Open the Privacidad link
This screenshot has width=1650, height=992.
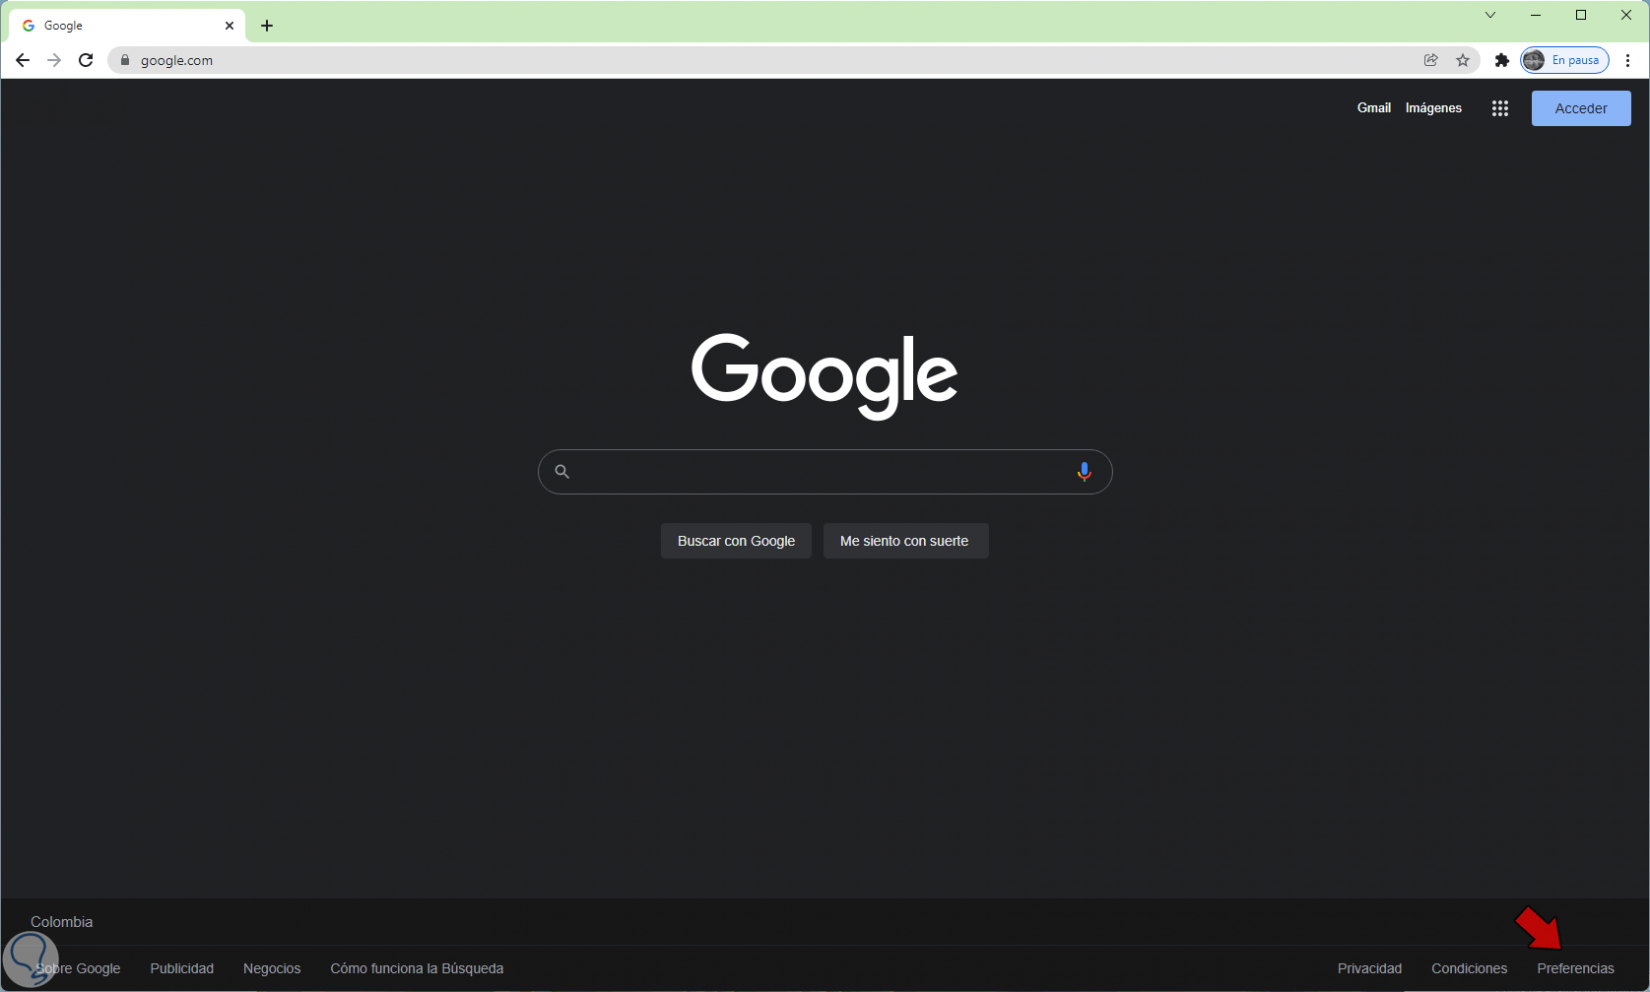[x=1369, y=968]
